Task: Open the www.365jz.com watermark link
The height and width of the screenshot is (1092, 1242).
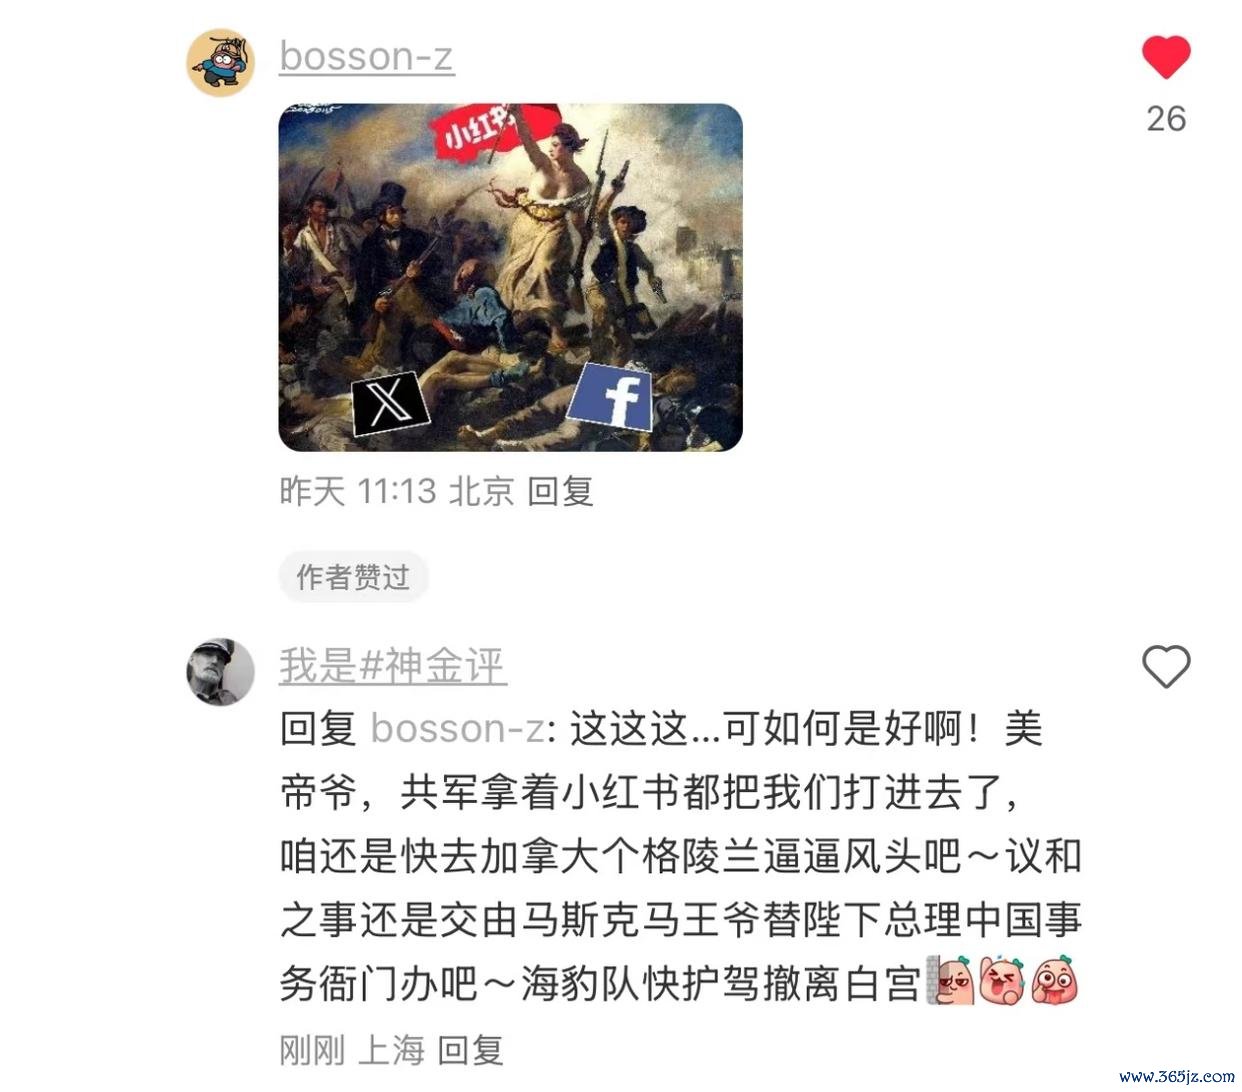Action: tap(1177, 1077)
